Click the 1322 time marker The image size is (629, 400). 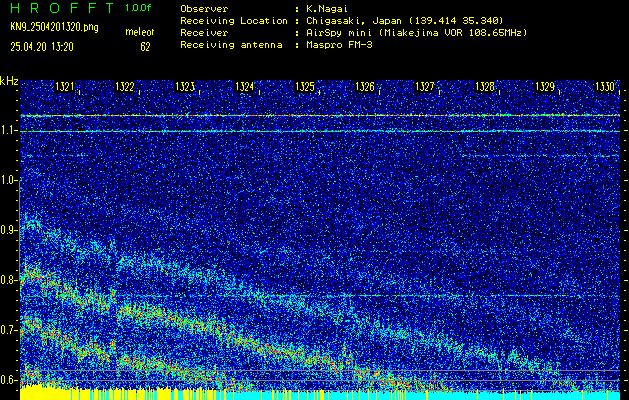point(125,87)
